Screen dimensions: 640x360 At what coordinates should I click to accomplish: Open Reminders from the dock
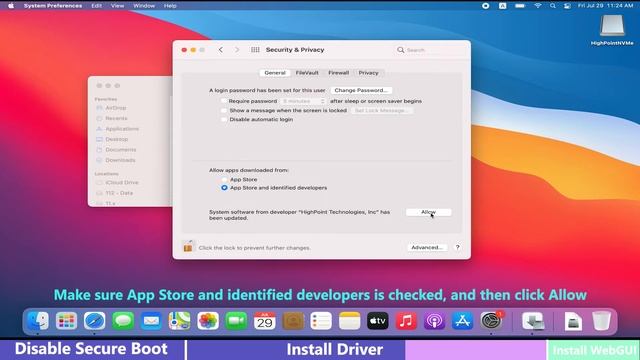click(321, 321)
